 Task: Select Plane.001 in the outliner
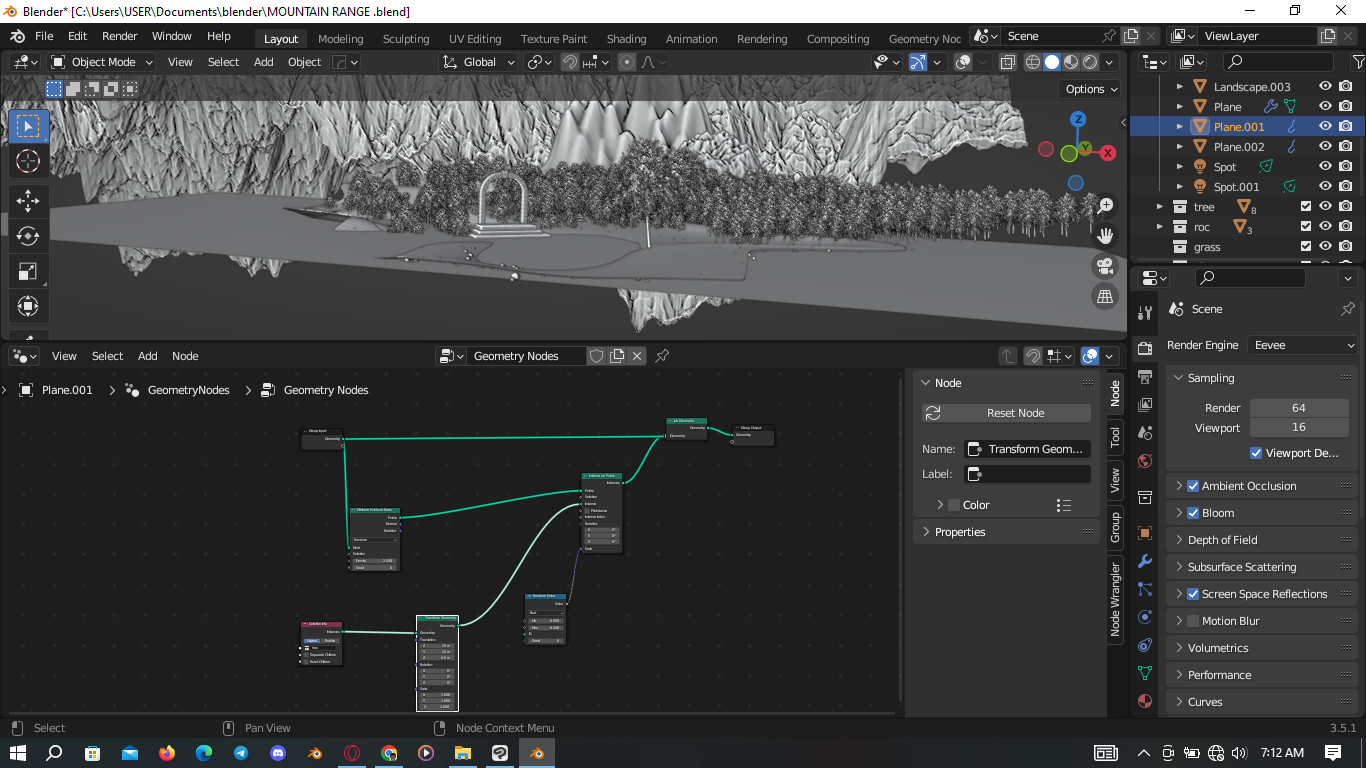[x=1239, y=127]
